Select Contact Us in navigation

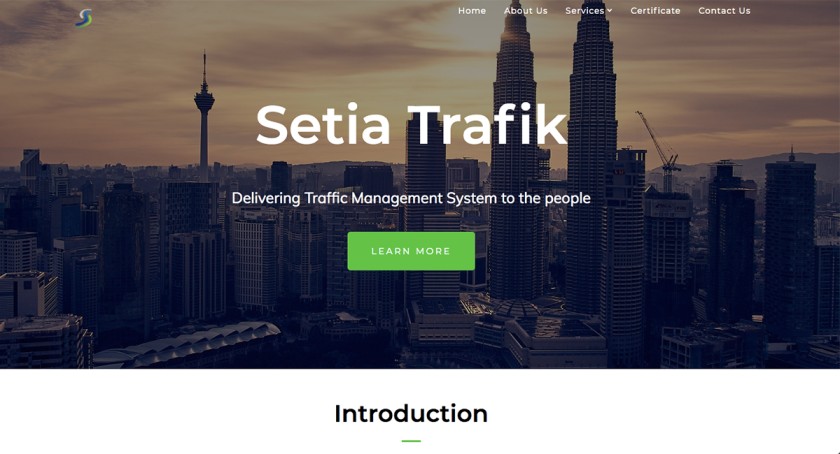724,11
